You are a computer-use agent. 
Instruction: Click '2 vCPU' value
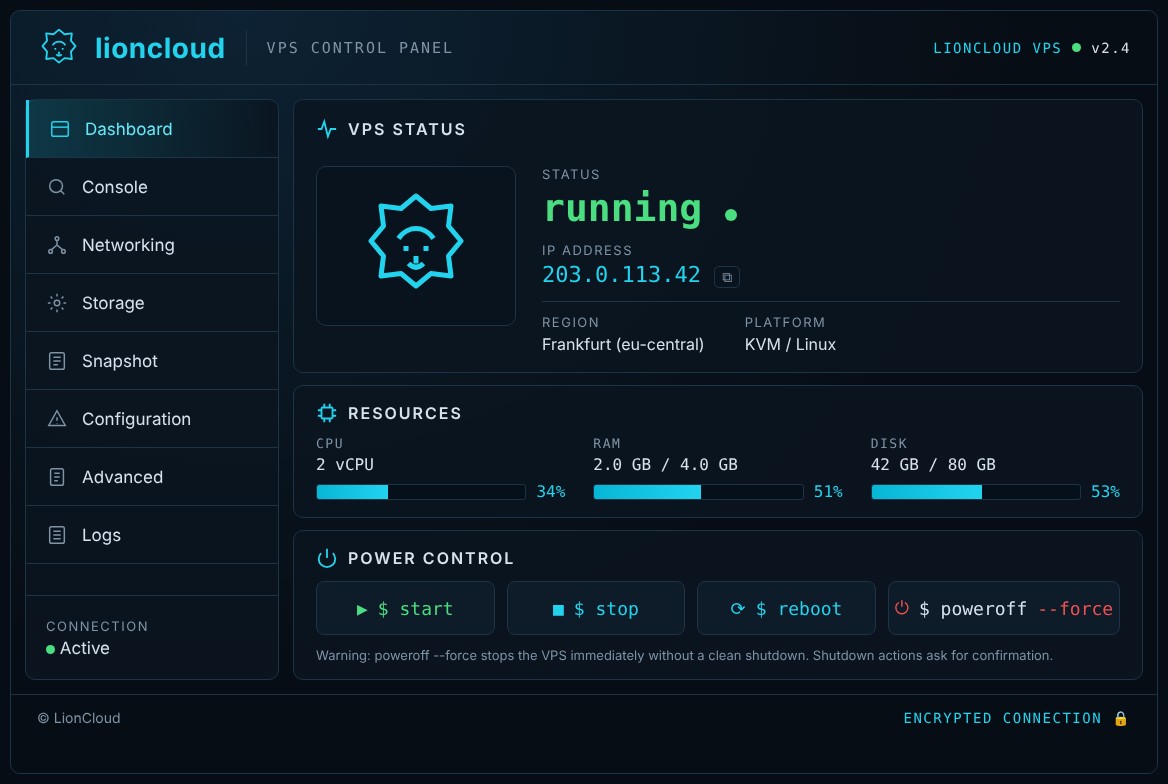[345, 464]
